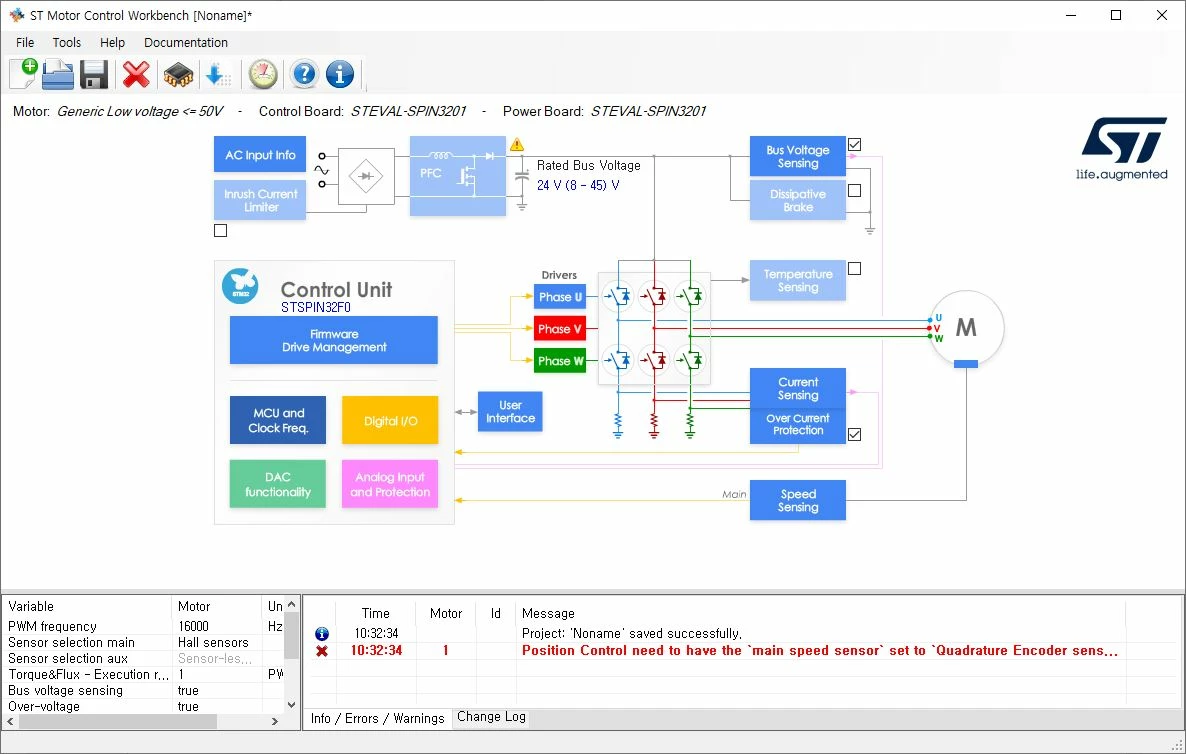Click the scroll right arrow in variable list
Viewport: 1186px width, 754px height.
pos(275,721)
